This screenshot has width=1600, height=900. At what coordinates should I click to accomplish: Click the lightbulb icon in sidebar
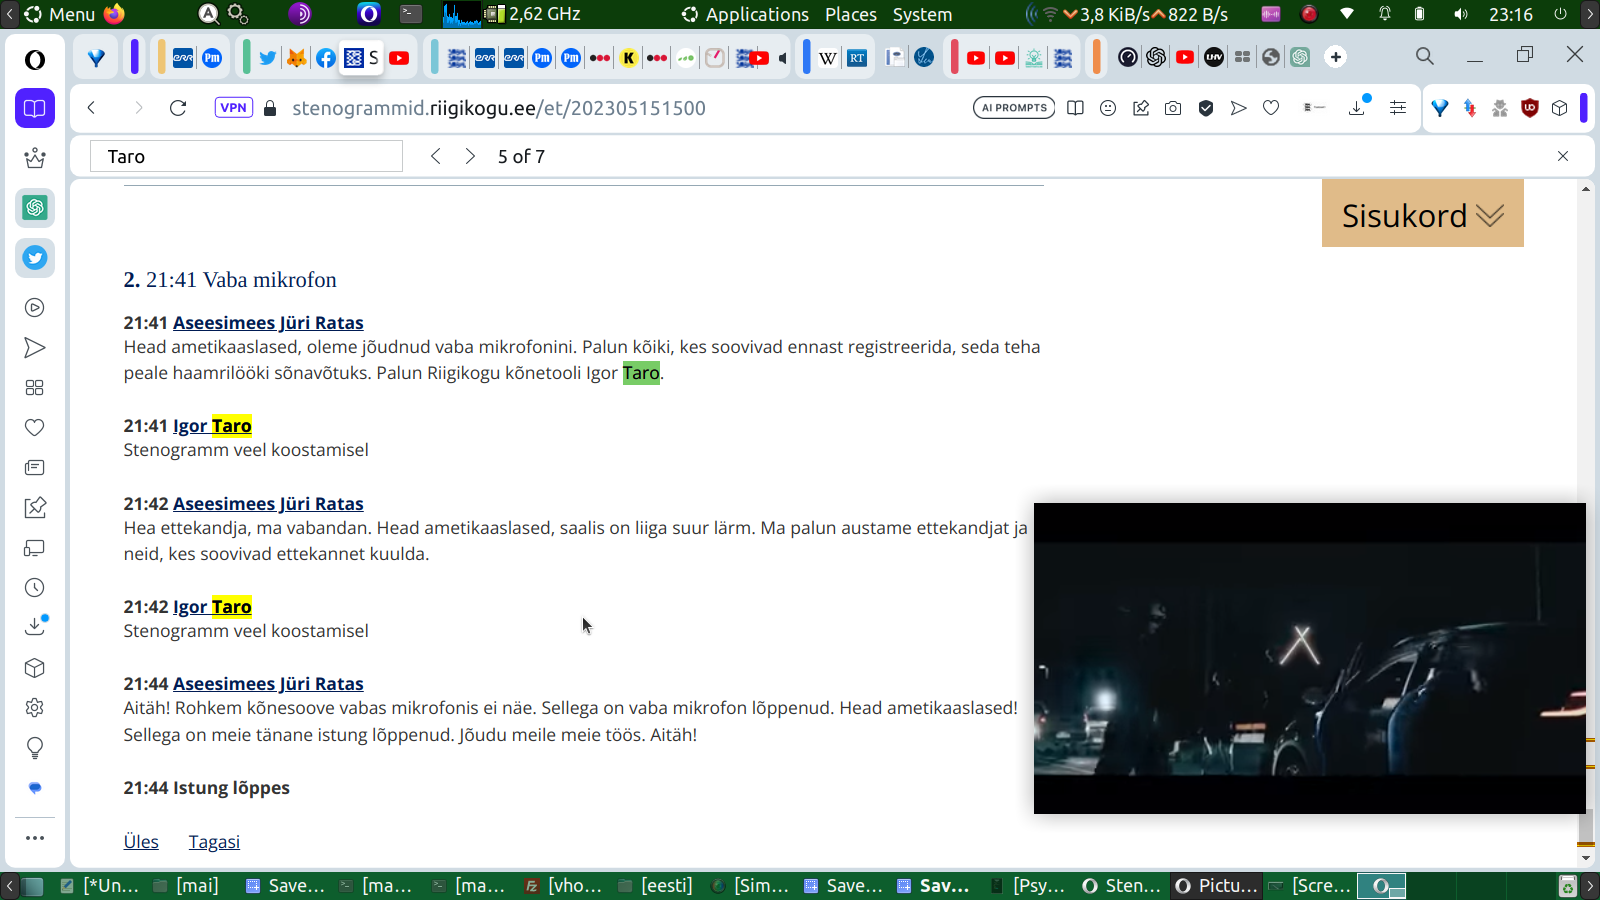pos(35,748)
